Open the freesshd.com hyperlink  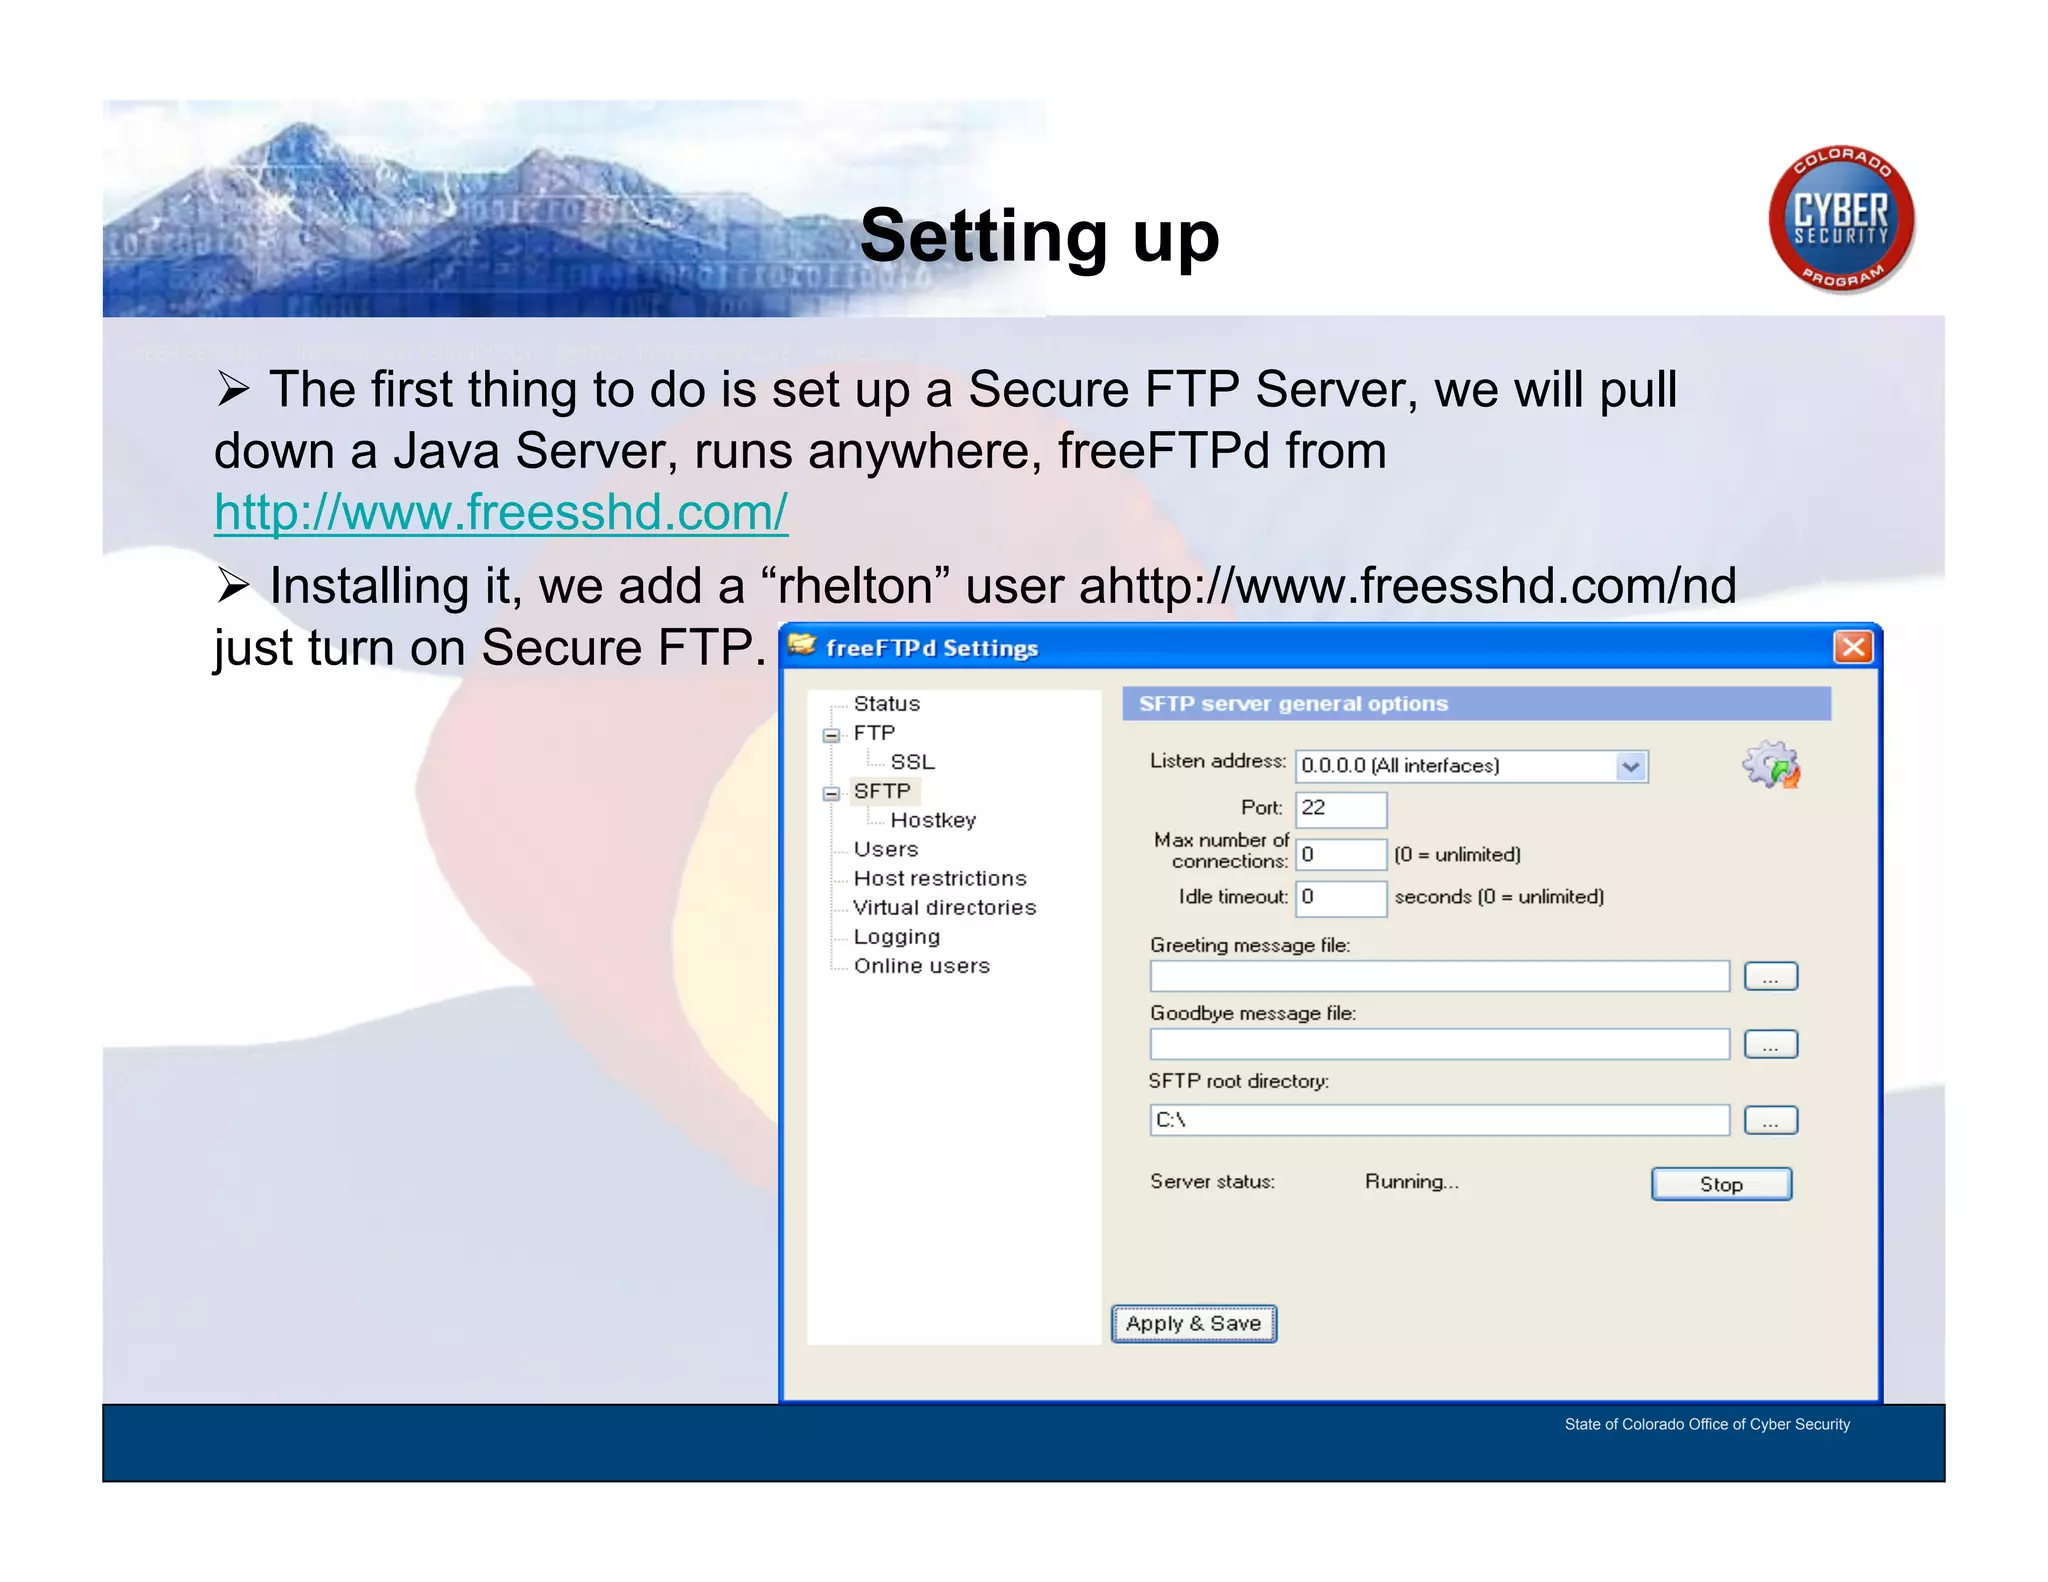(x=501, y=512)
